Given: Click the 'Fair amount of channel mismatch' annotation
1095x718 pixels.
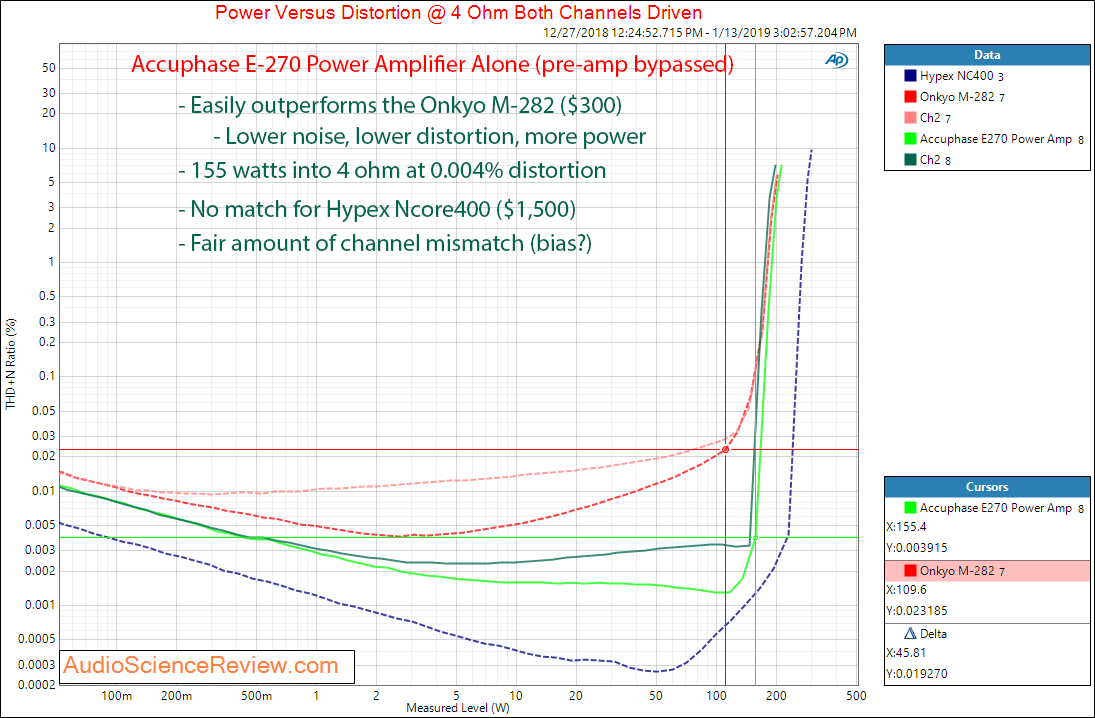Looking at the screenshot, I should click(385, 243).
